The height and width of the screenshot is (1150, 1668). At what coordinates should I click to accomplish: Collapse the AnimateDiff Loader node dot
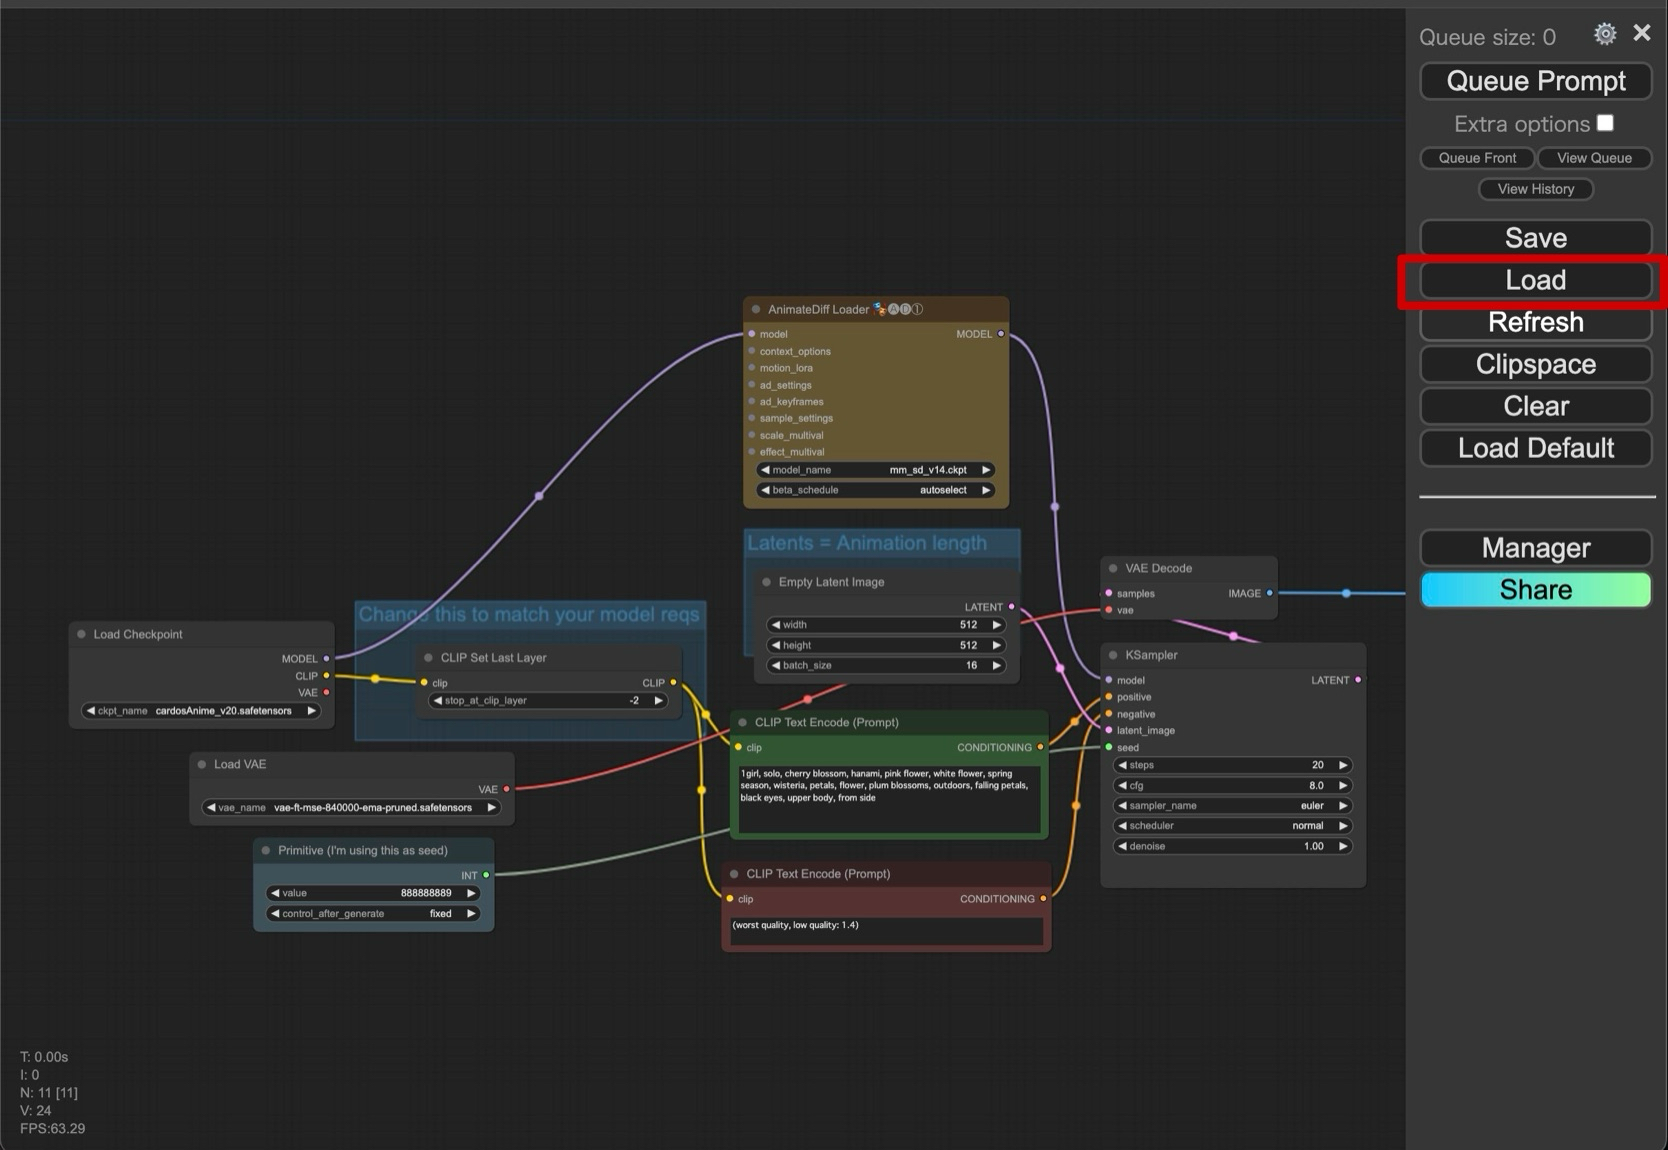click(756, 309)
